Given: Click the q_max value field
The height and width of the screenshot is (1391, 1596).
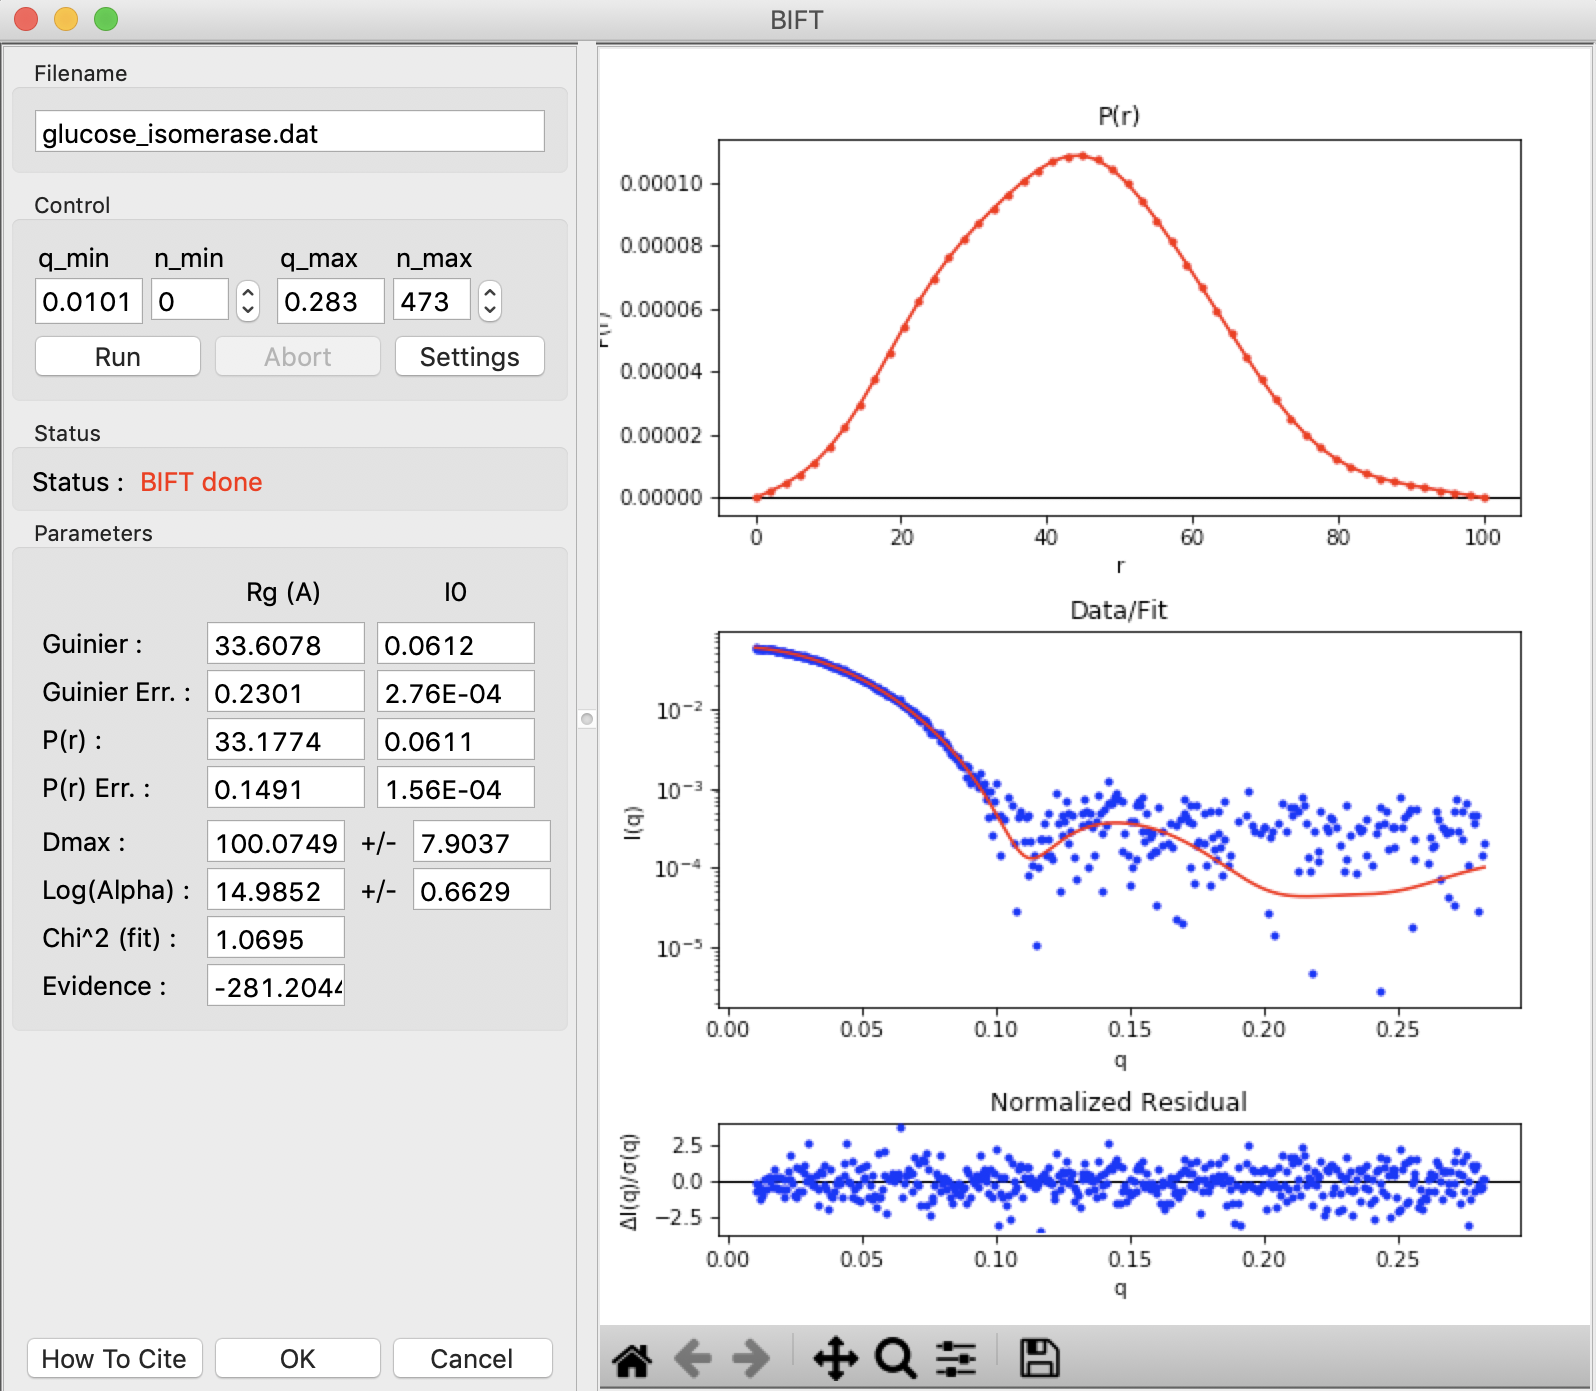Looking at the screenshot, I should [x=331, y=301].
